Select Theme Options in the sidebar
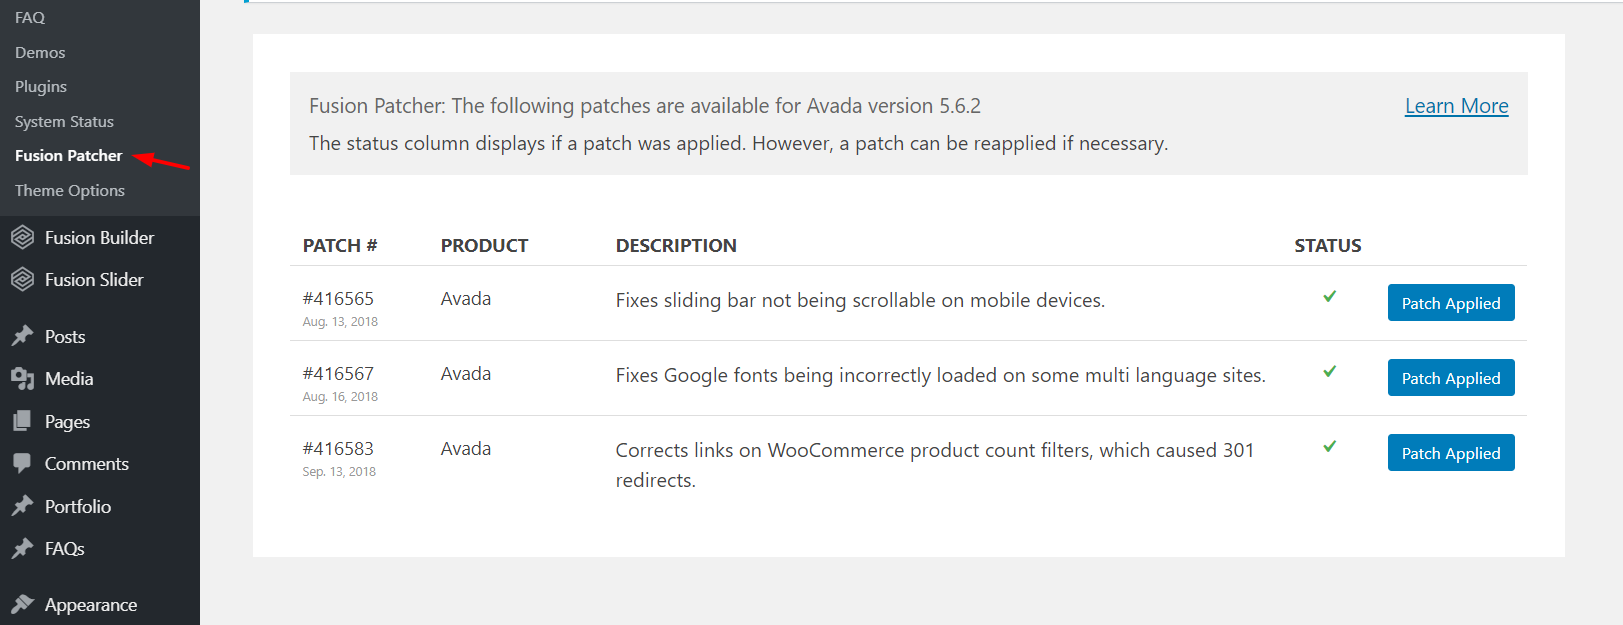The height and width of the screenshot is (625, 1623). pos(70,190)
